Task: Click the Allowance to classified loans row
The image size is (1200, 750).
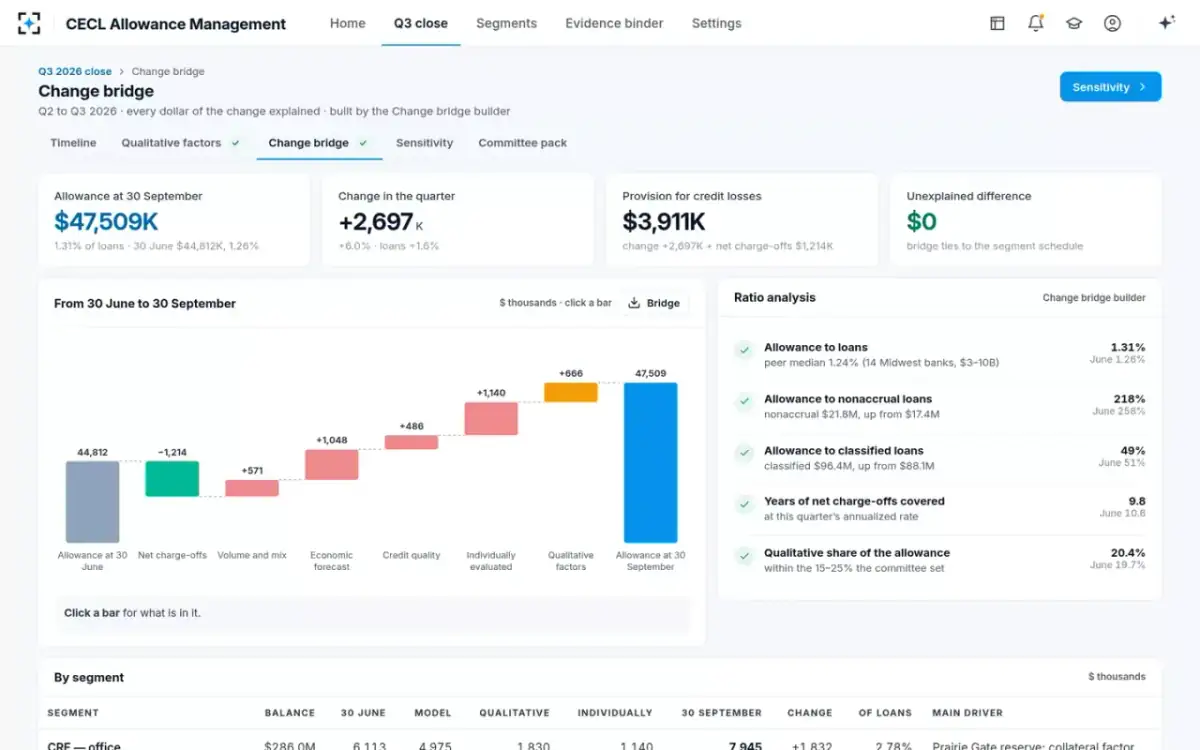Action: 940,457
